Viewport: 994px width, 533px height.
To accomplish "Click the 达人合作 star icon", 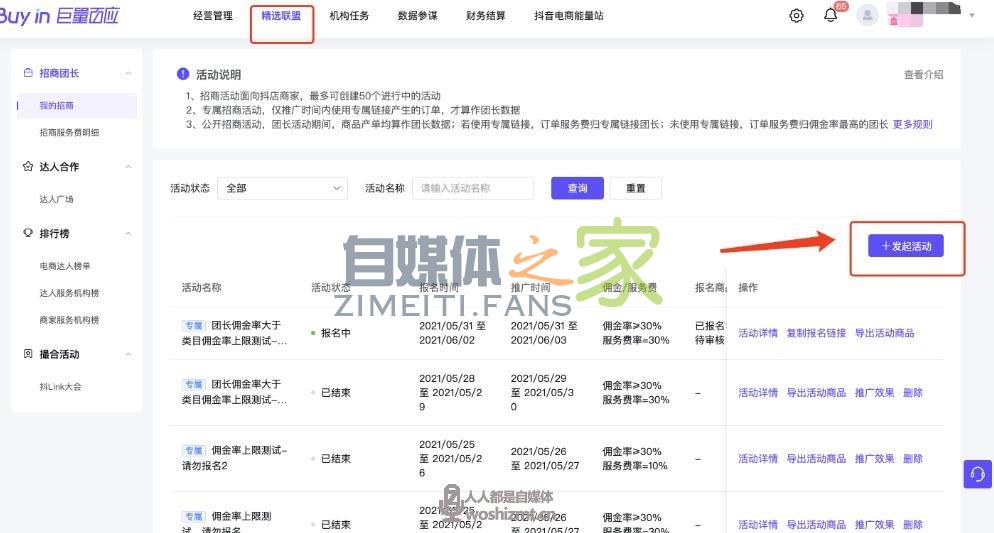I will click(28, 166).
